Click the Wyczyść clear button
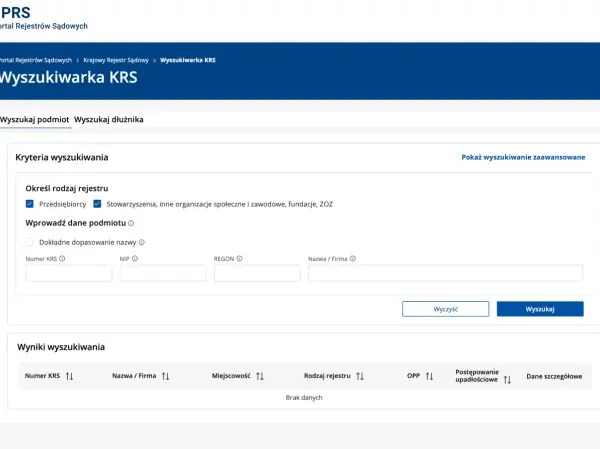This screenshot has height=449, width=600. (445, 309)
